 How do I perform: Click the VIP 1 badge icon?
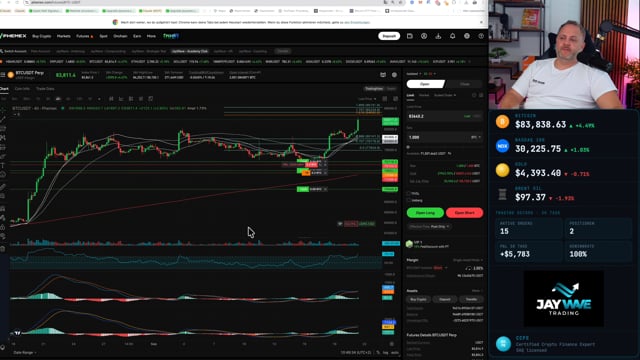tap(409, 244)
